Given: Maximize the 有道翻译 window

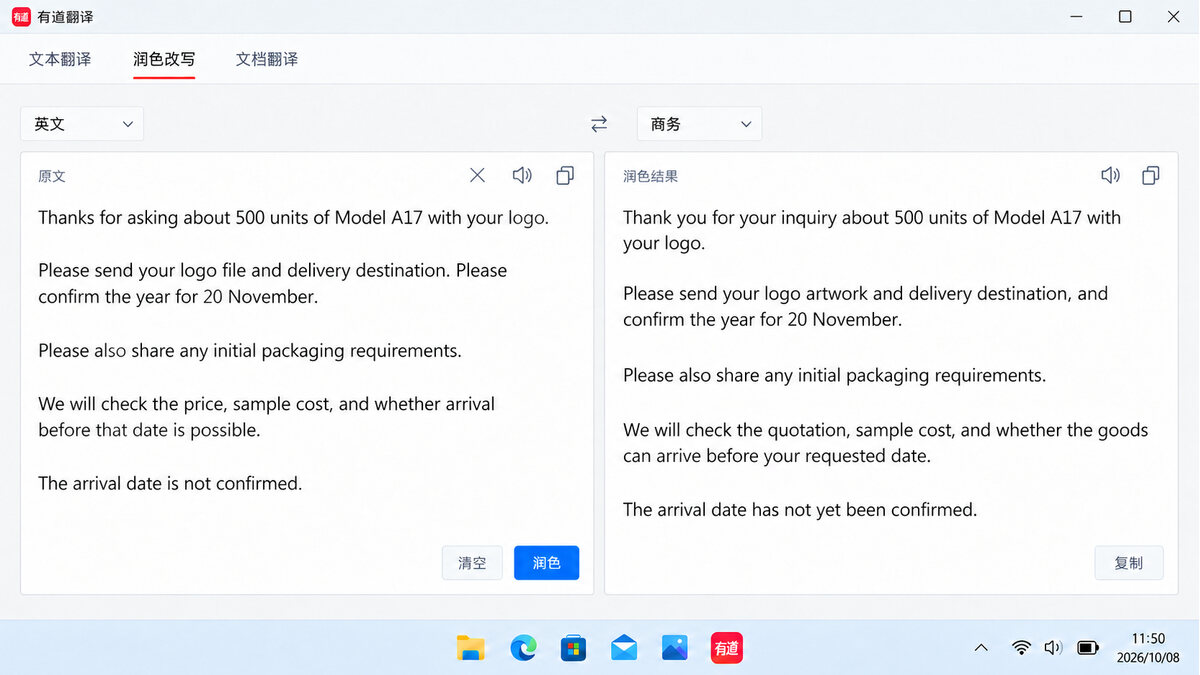Looking at the screenshot, I should point(1125,17).
